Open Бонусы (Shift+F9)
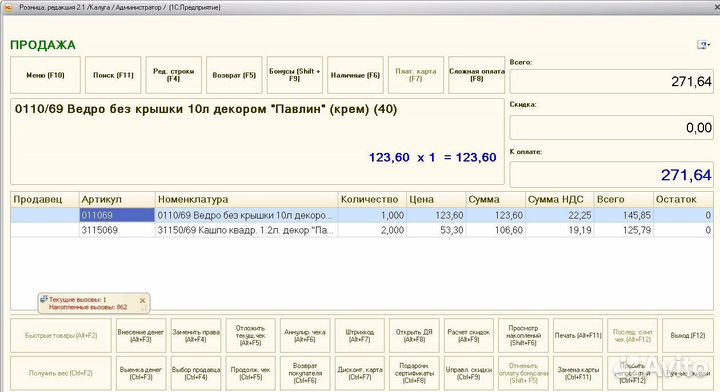 (295, 75)
